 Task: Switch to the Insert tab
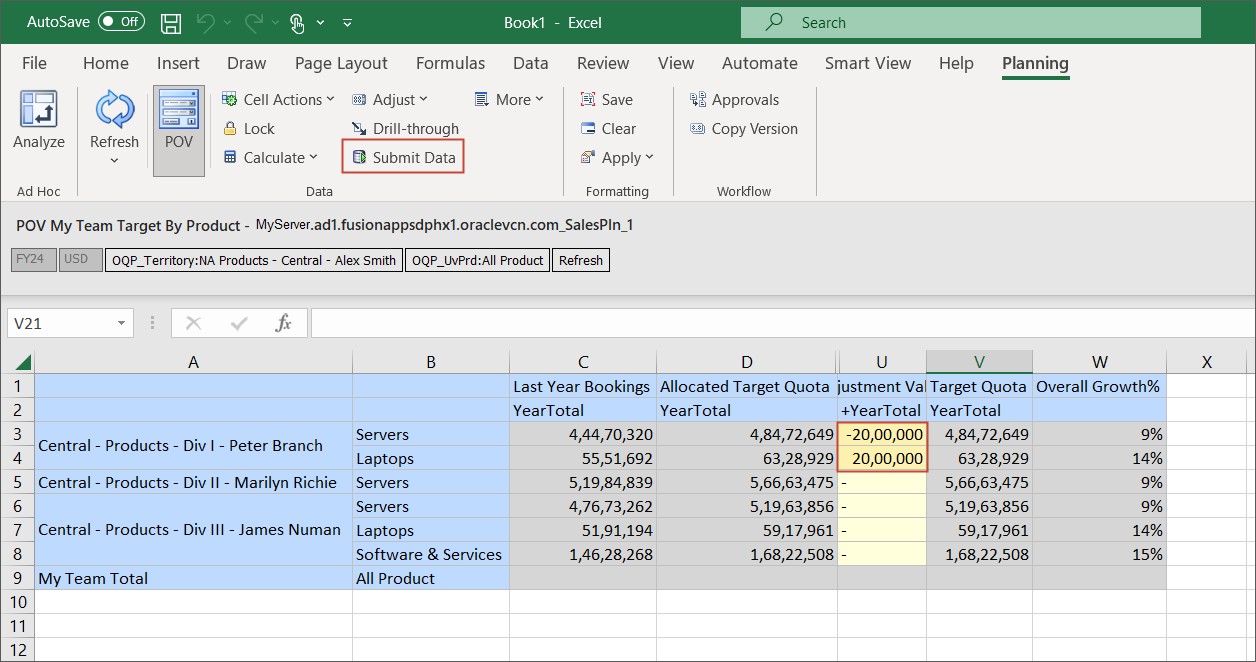tap(178, 63)
